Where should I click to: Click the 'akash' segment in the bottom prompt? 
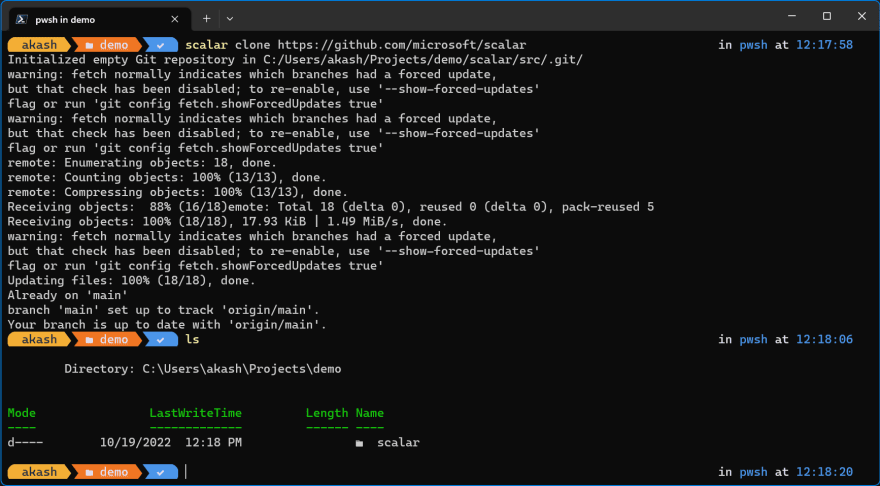39,472
